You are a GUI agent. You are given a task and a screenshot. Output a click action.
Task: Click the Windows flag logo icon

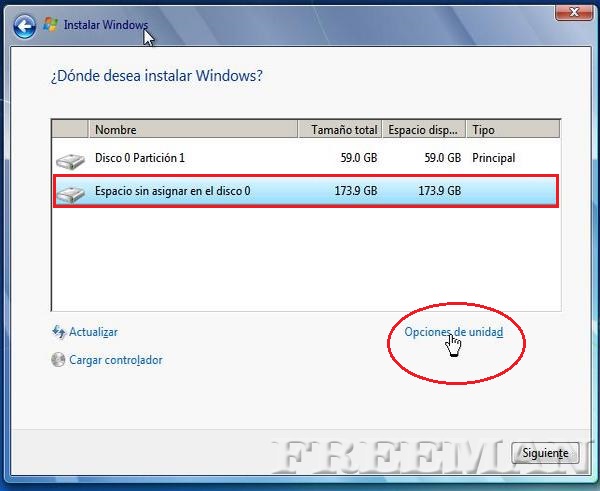click(50, 24)
